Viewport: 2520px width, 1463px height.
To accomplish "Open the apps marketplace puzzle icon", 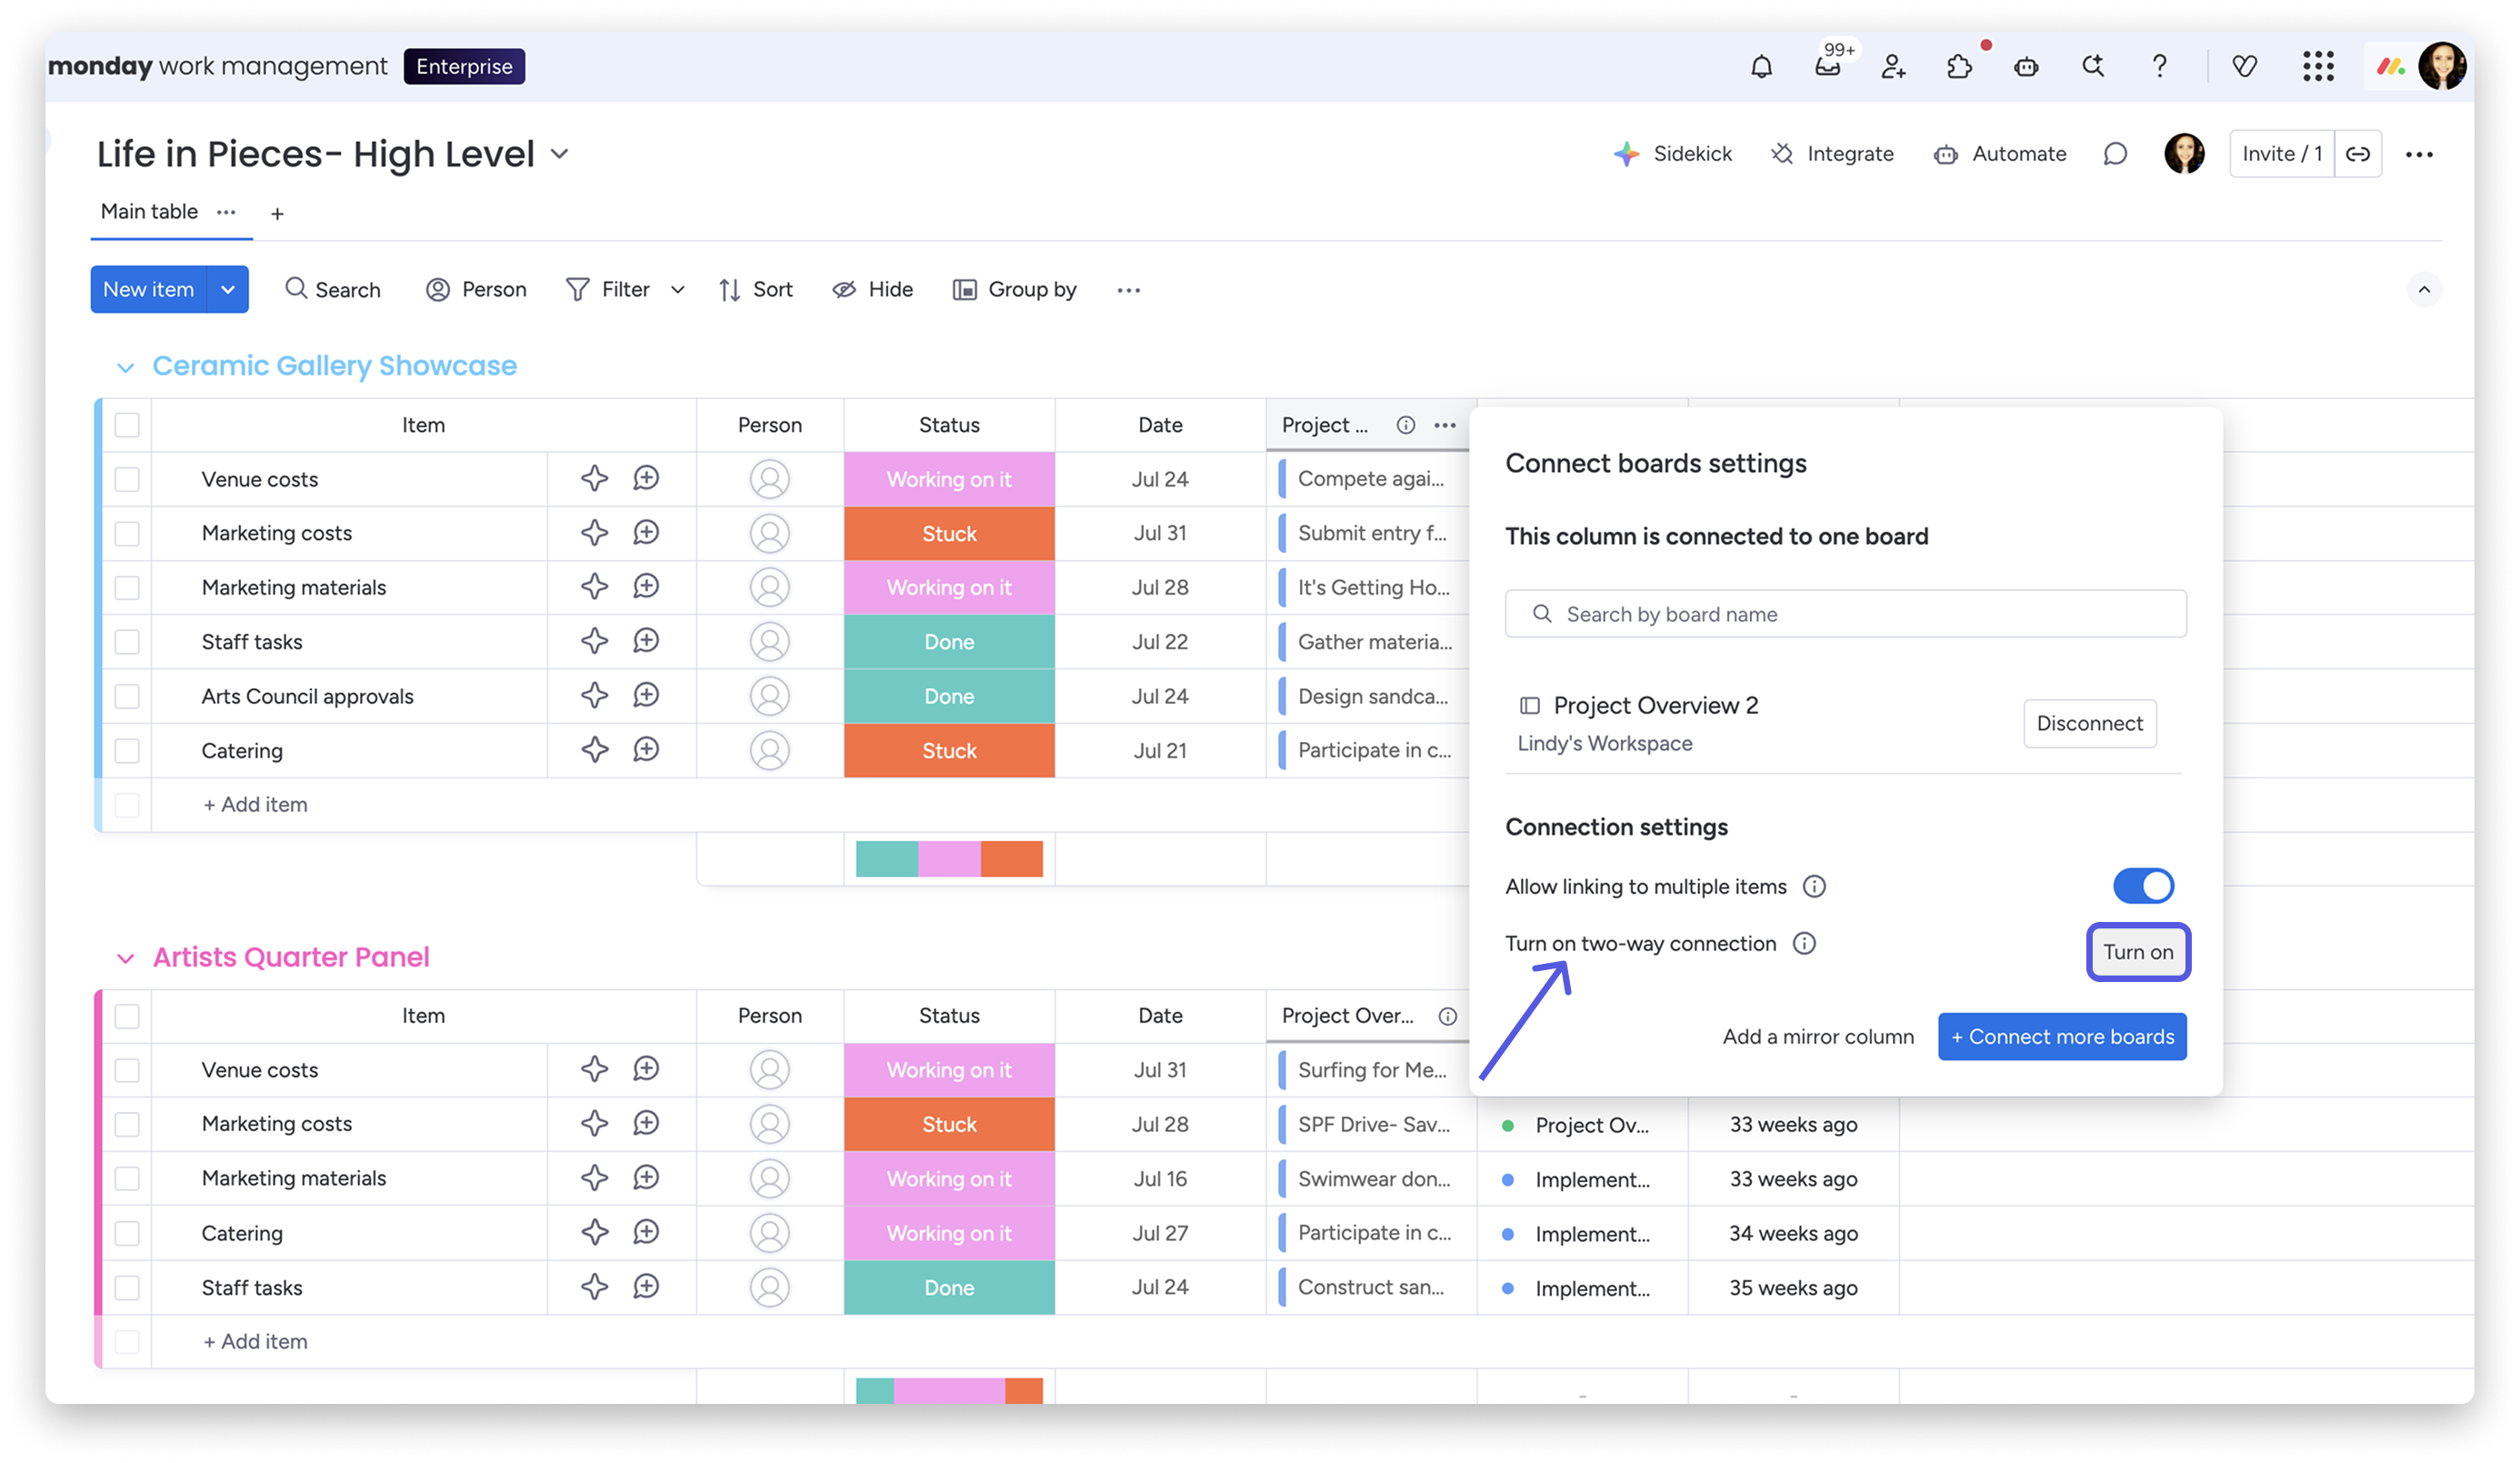I will (1959, 67).
